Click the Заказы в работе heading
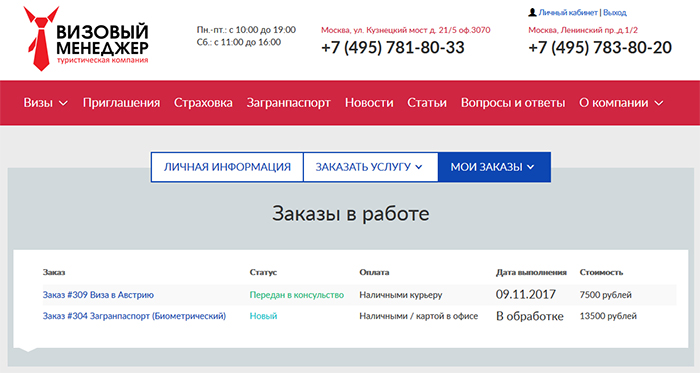Screen dimensions: 700x373 351,214
